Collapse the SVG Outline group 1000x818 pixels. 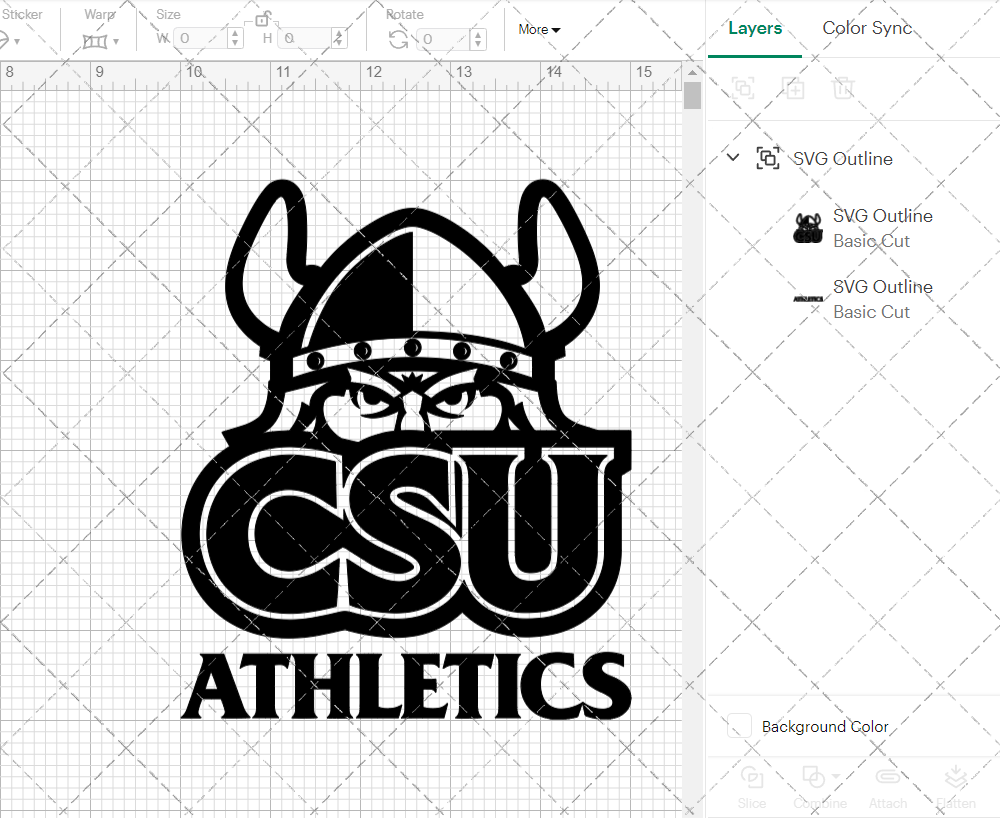[x=732, y=157]
